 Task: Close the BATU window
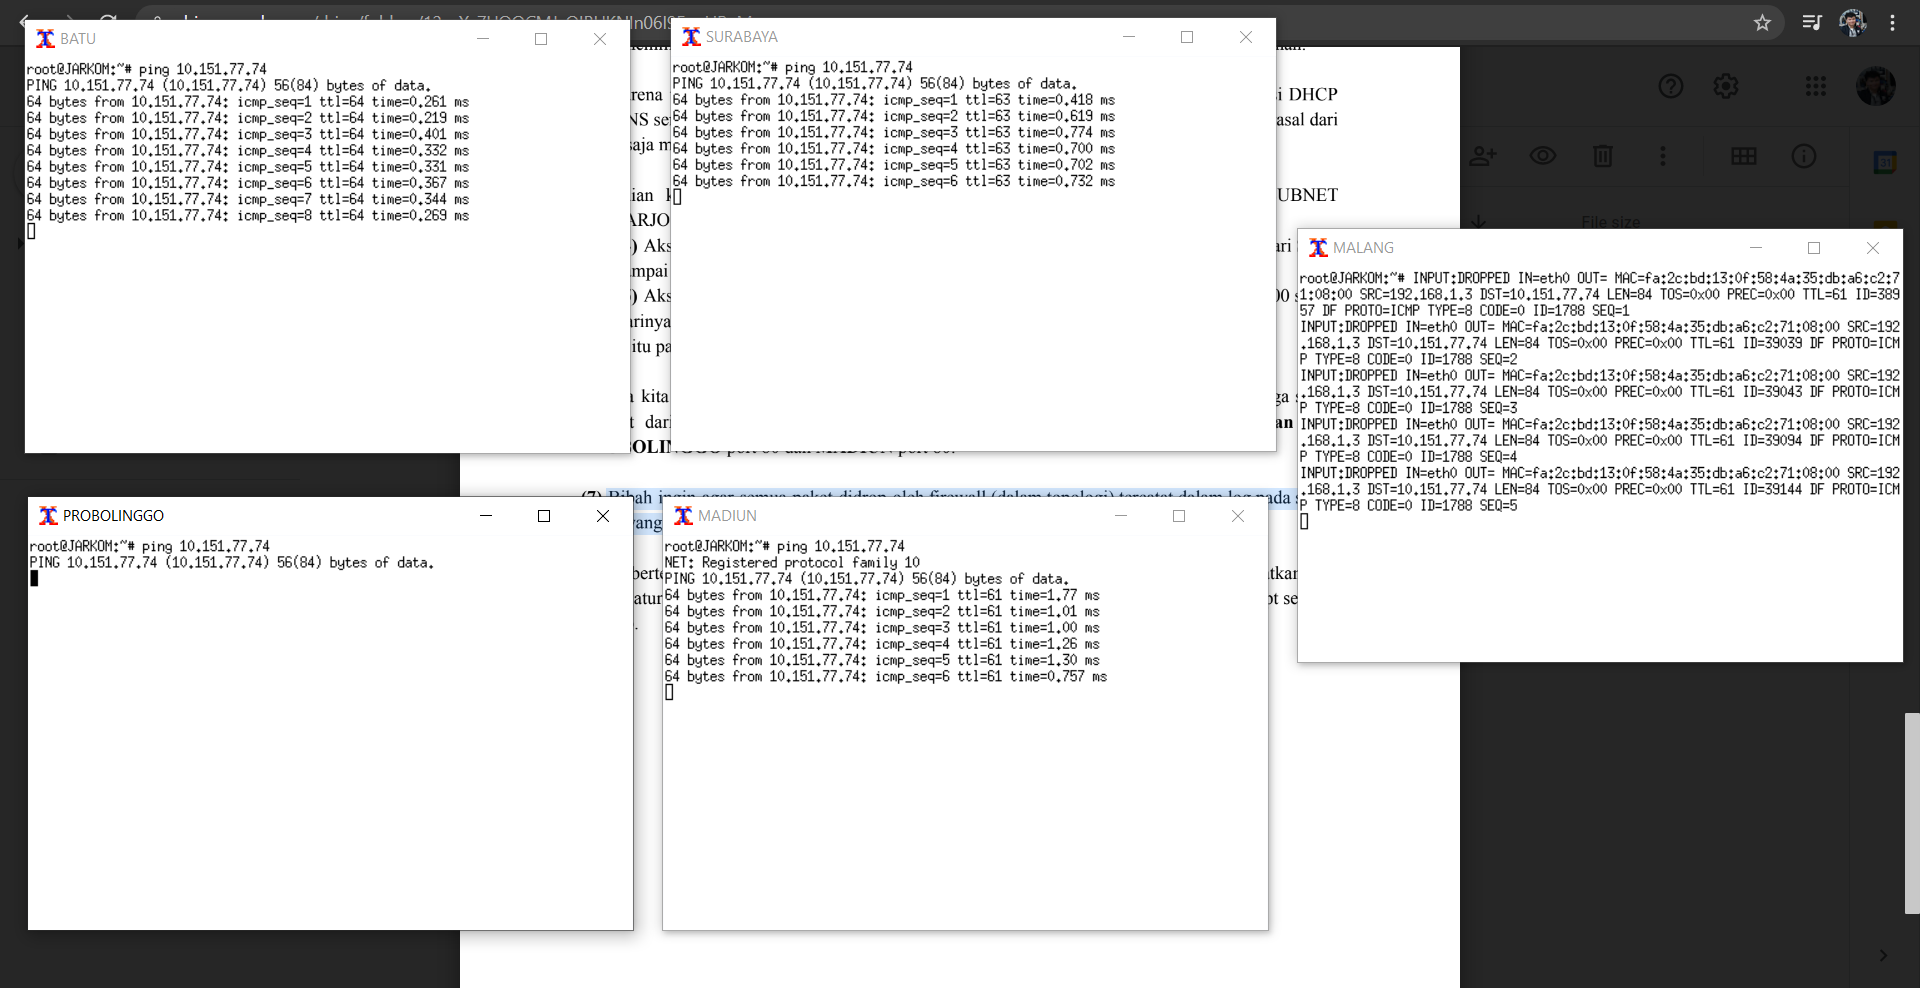click(x=600, y=39)
